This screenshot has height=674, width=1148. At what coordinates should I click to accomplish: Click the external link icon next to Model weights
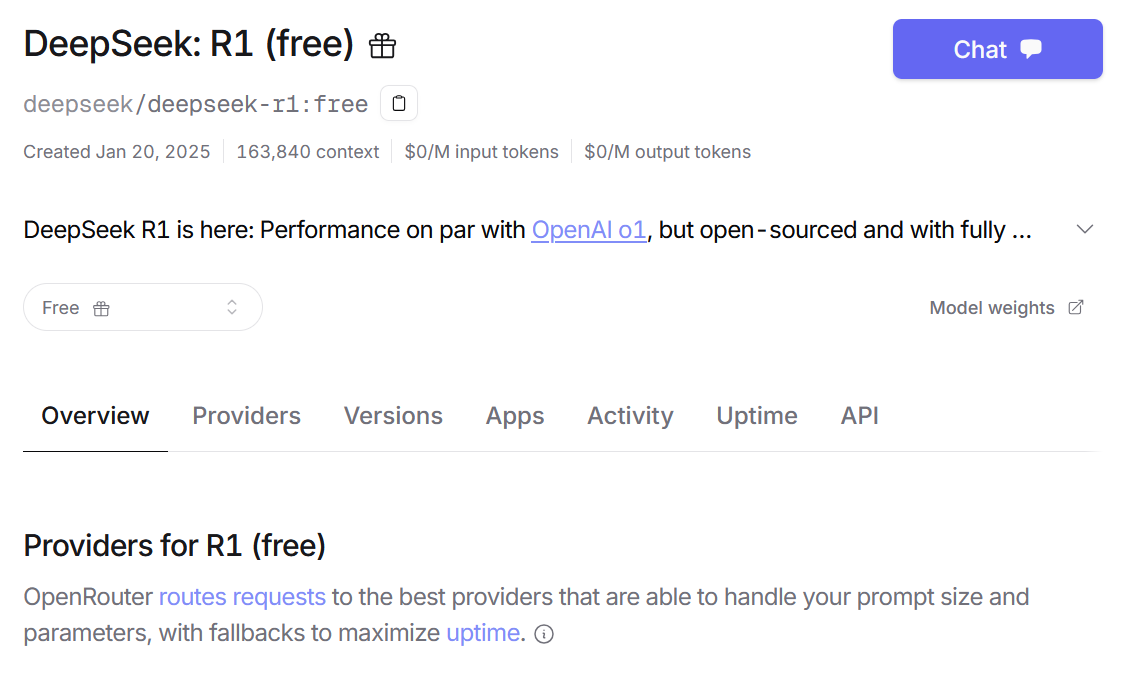pos(1076,307)
